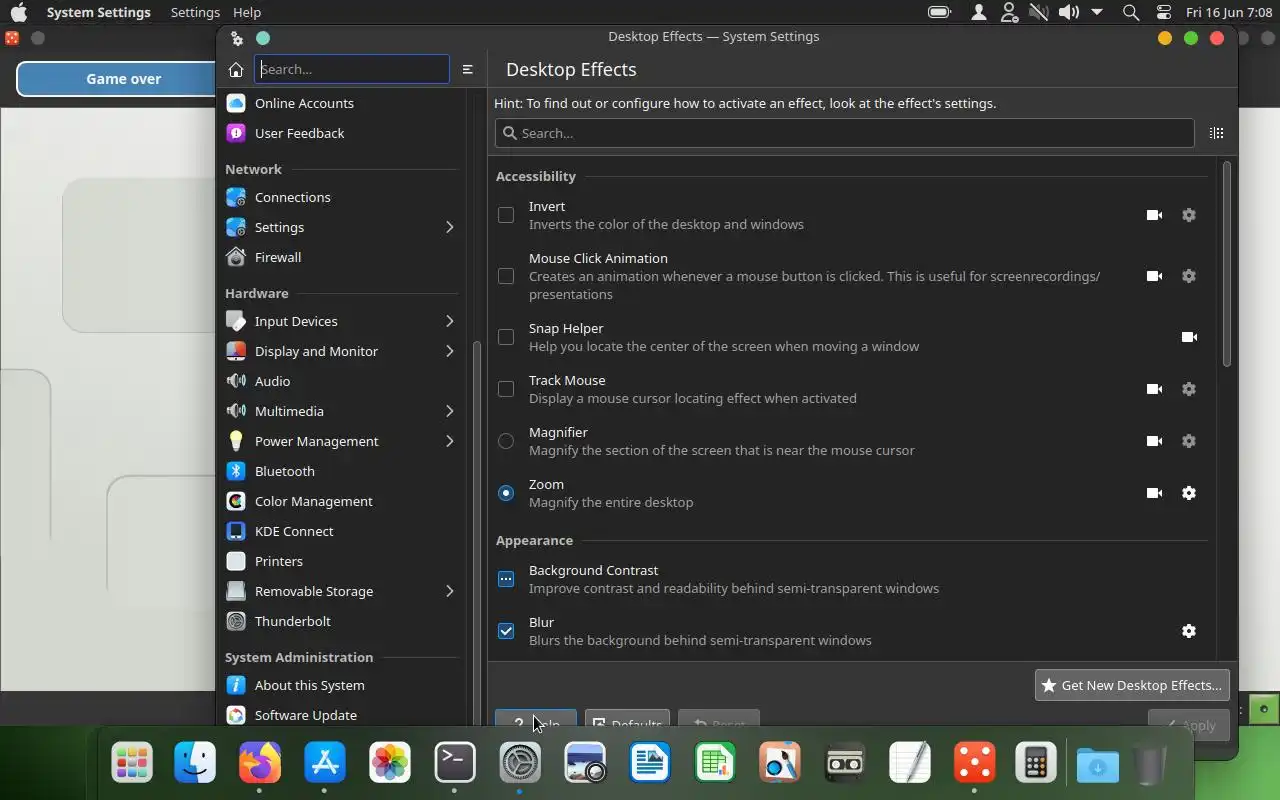Open Downloads folder in dock
Screen dimensions: 1280x800
point(1097,766)
